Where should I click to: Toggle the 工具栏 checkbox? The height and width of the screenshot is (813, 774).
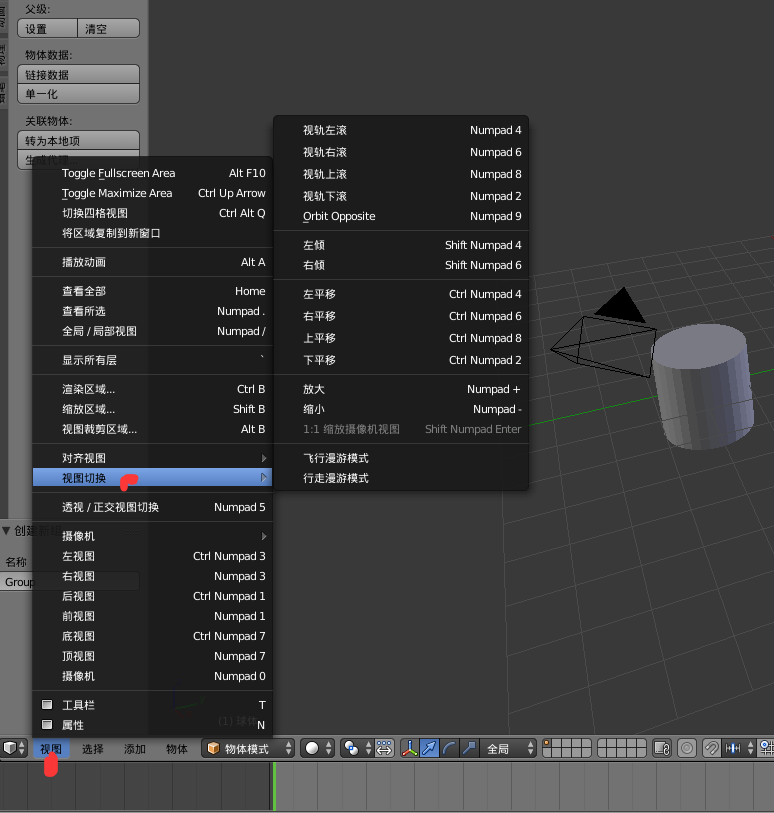pyautogui.click(x=47, y=704)
